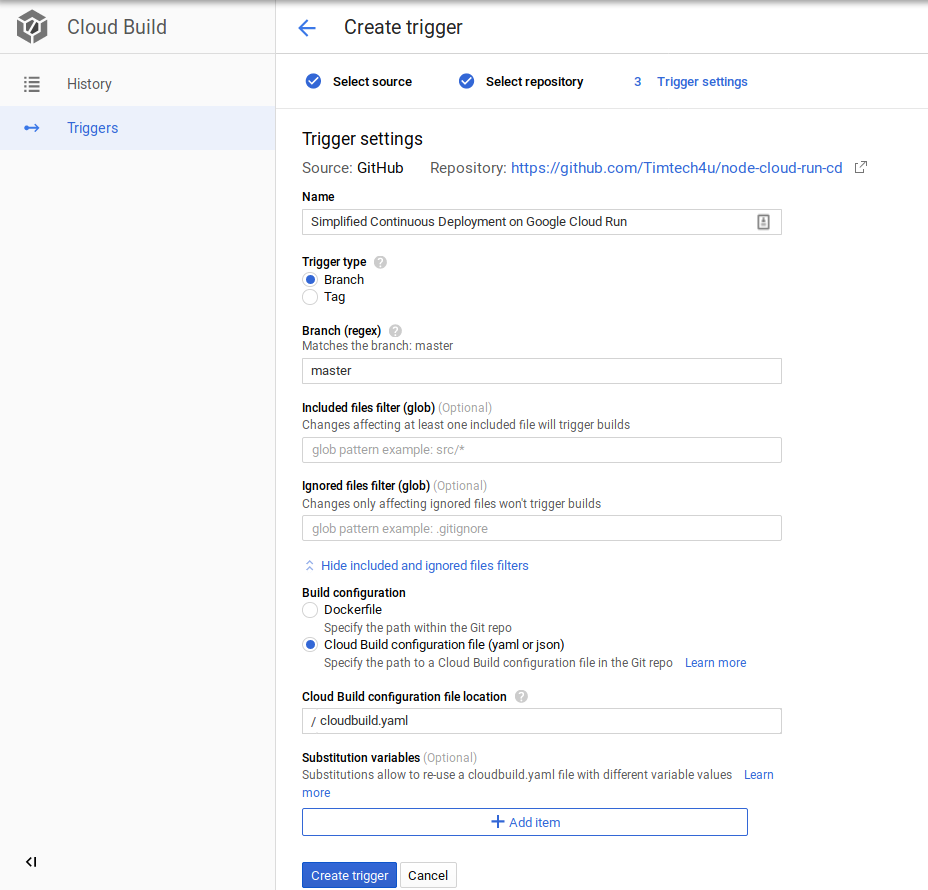Click the History list icon in sidebar
Screen dimensions: 928x890
pyautogui.click(x=32, y=84)
